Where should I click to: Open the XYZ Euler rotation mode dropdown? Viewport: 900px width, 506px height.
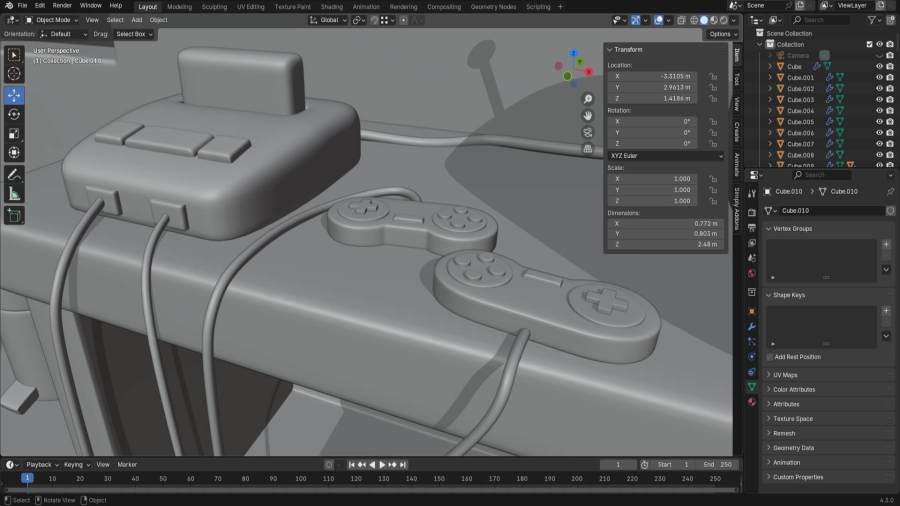tap(666, 156)
